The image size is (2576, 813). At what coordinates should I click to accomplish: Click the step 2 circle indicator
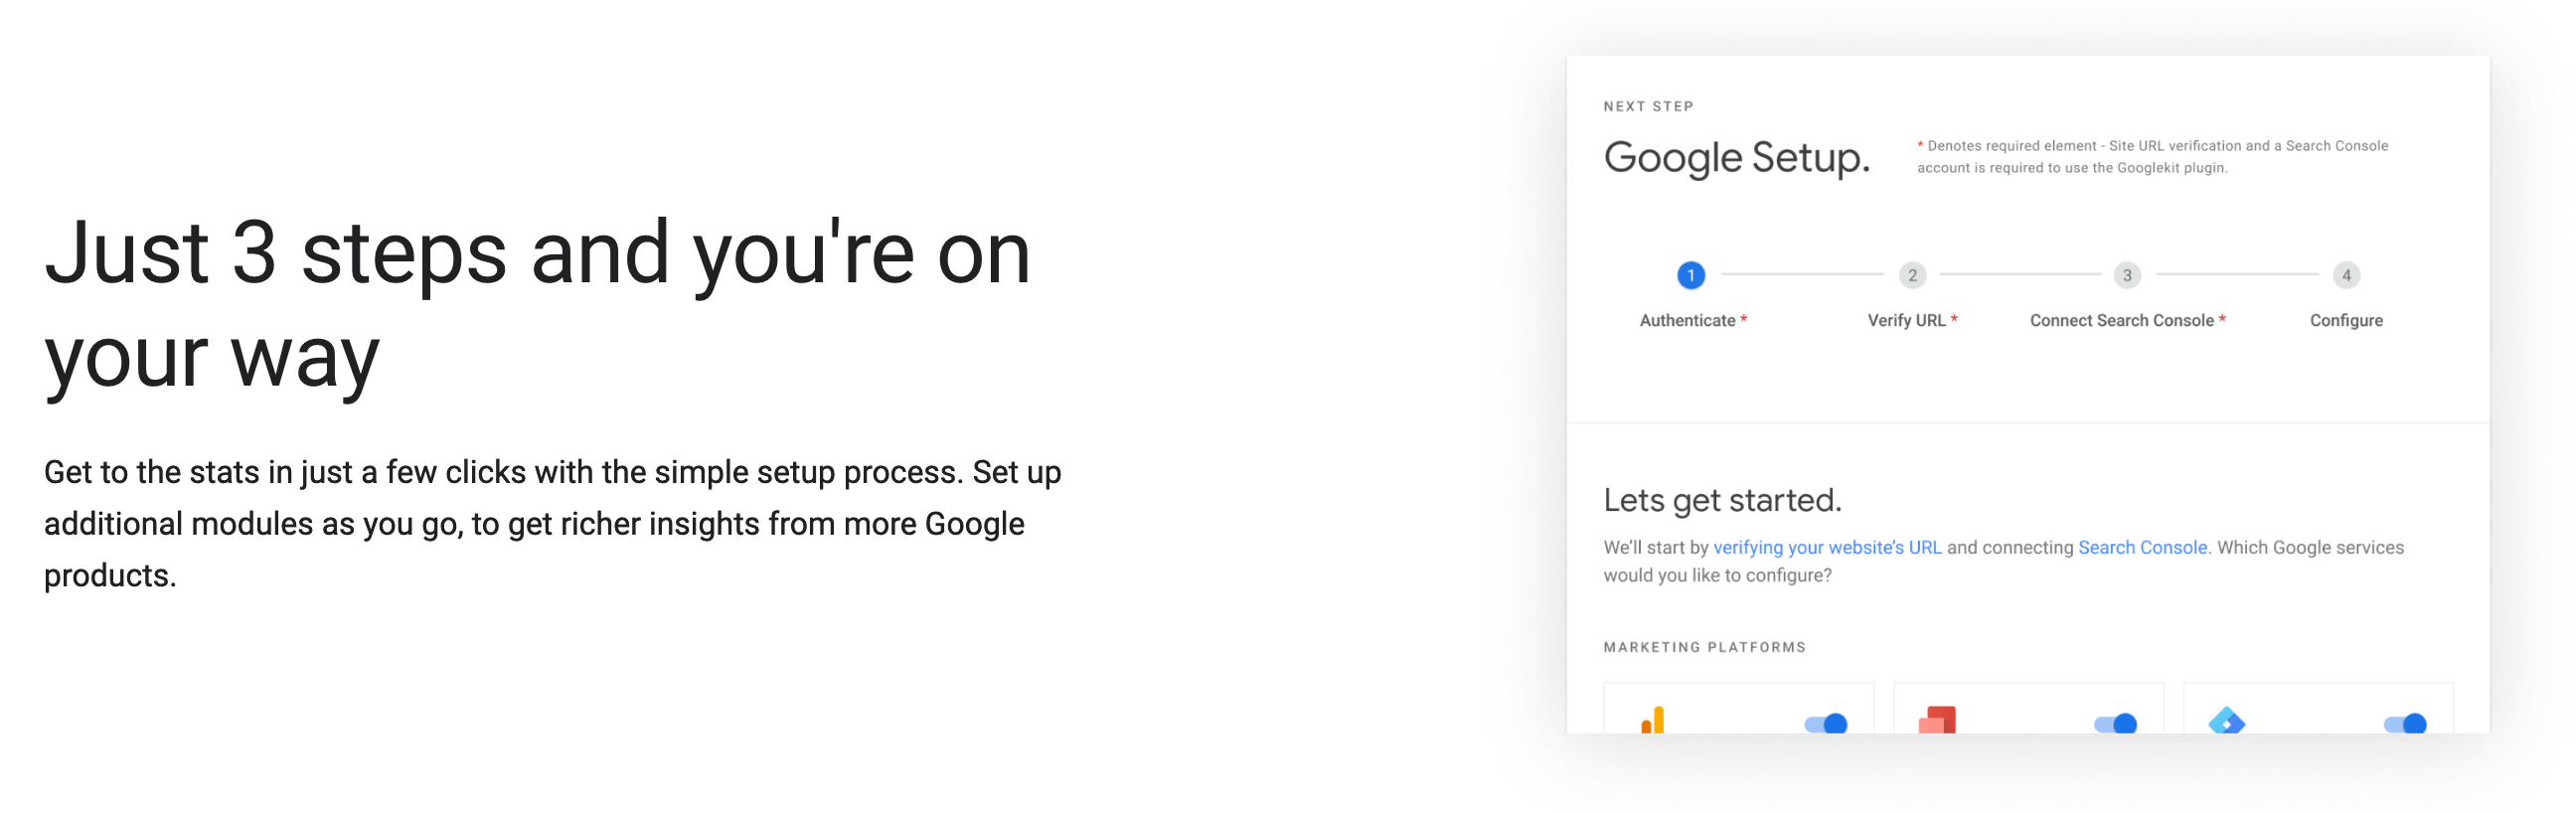point(1912,275)
